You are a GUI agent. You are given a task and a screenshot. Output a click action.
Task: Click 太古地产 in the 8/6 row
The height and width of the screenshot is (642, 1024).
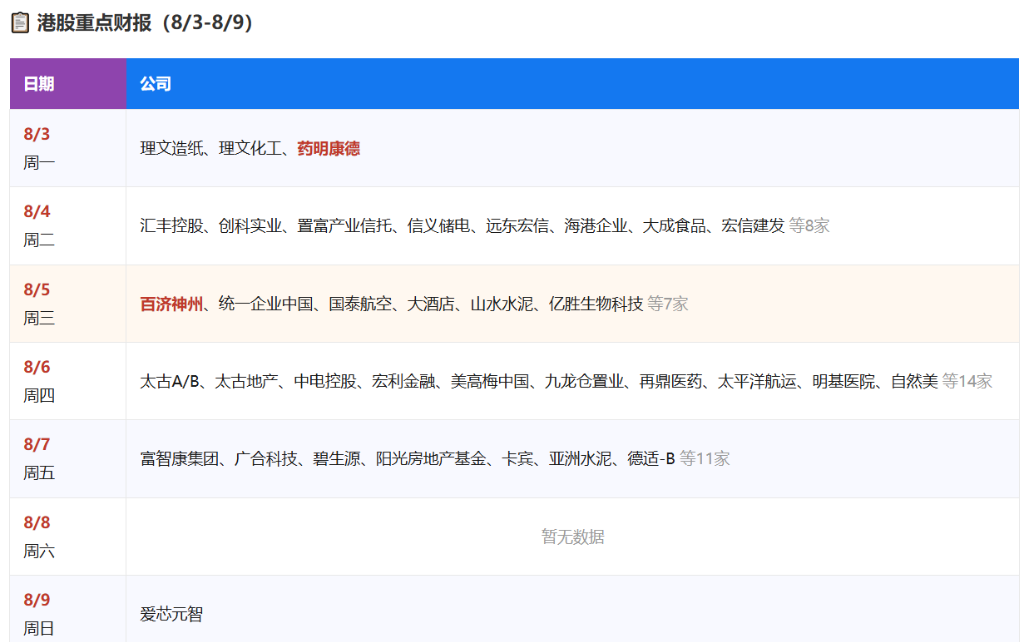(246, 381)
